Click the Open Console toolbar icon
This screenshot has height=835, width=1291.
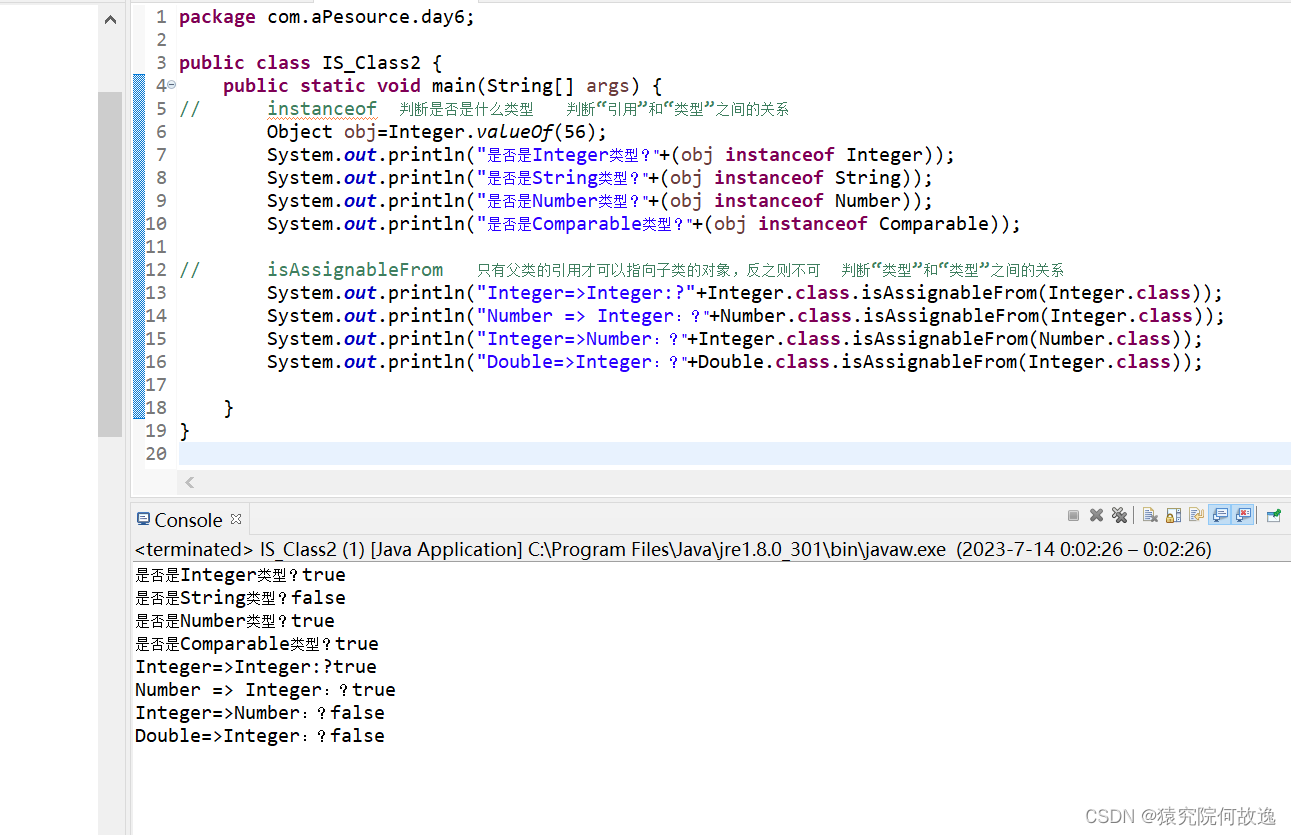1197,514
